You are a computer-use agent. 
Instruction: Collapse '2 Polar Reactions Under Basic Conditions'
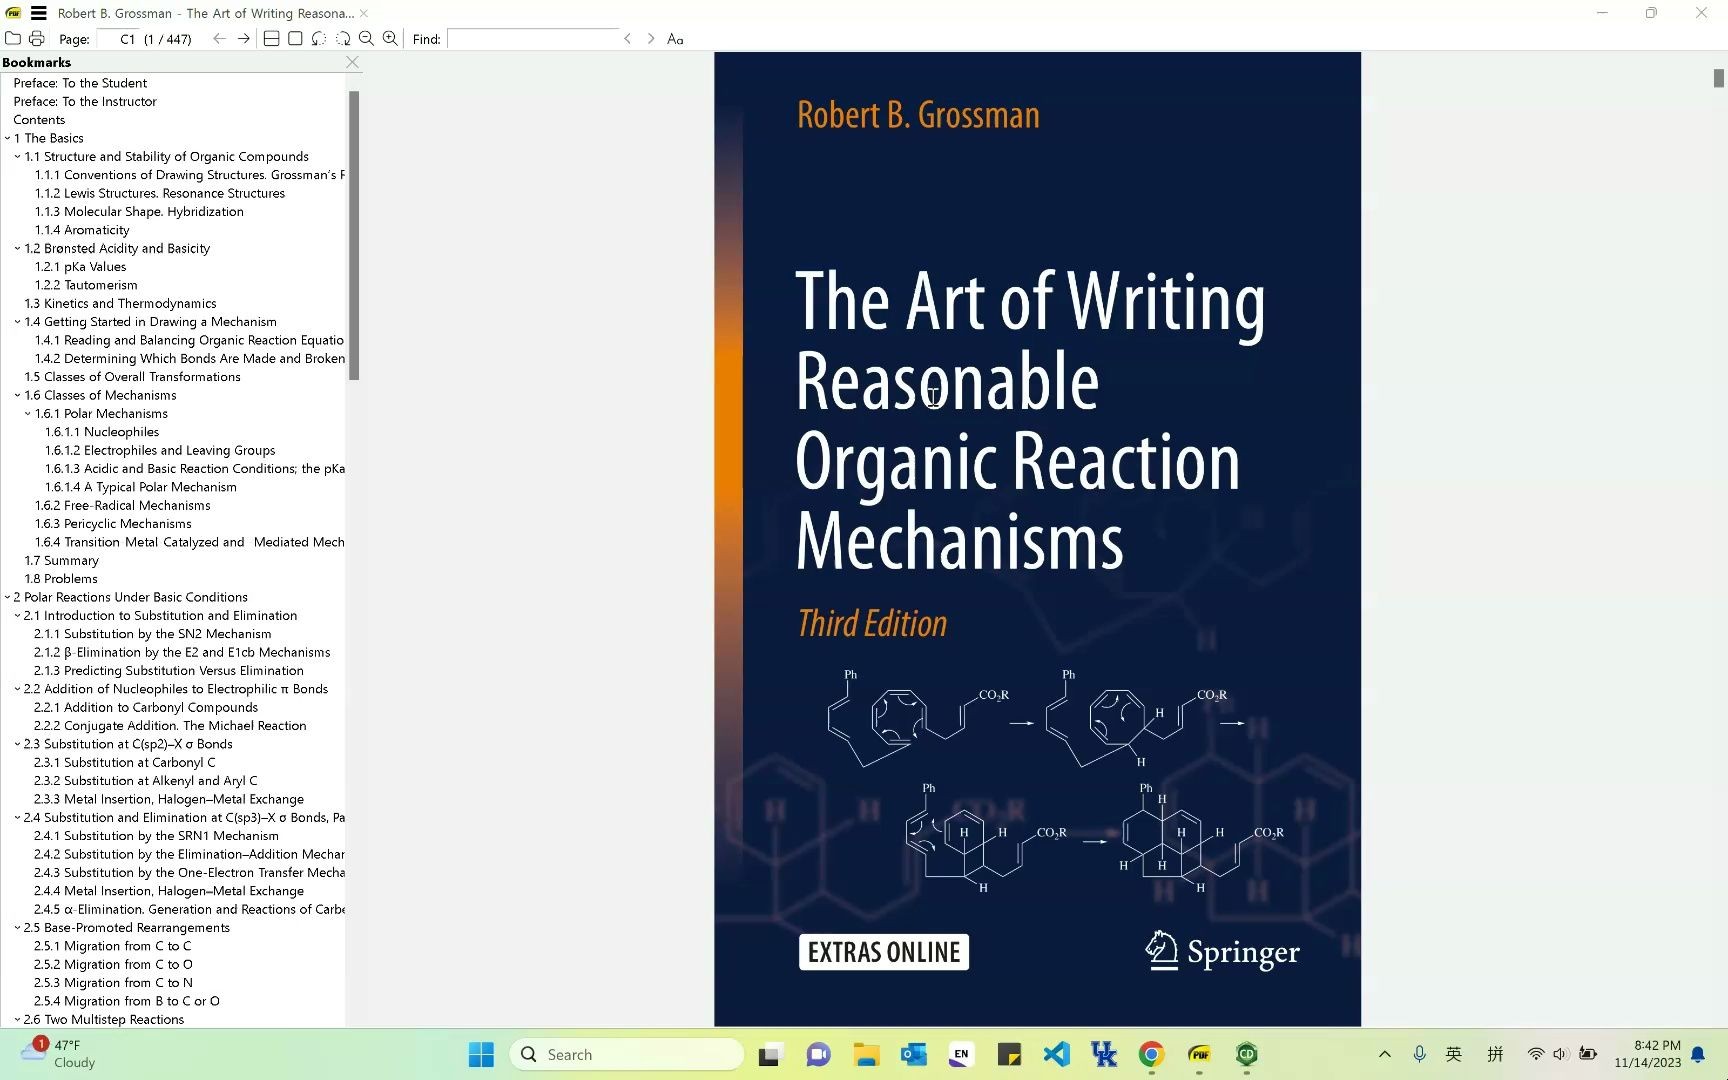tap(7, 597)
